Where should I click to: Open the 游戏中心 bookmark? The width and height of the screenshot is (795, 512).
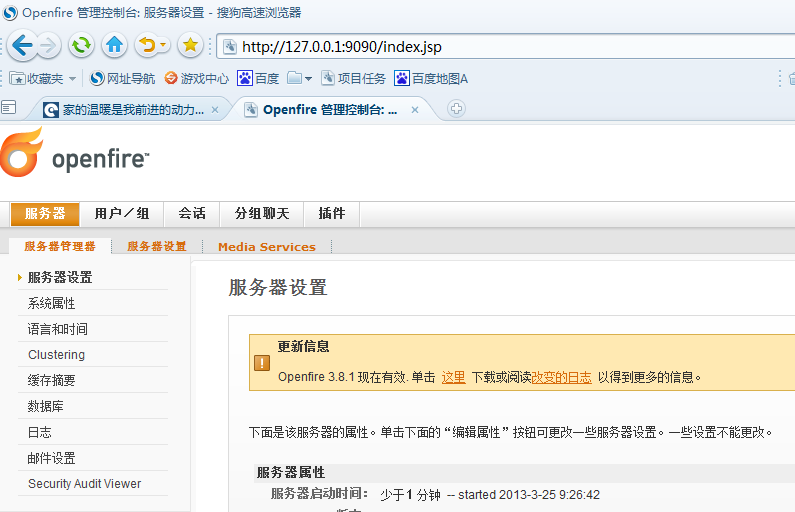(x=197, y=79)
